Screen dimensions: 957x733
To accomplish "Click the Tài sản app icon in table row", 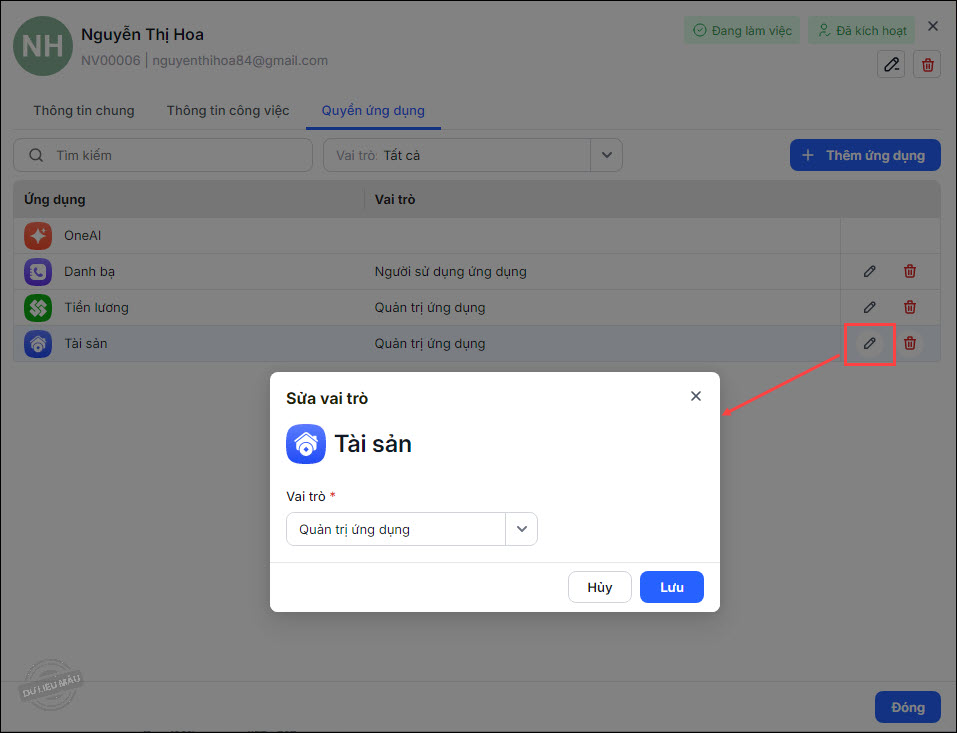I will [x=38, y=344].
